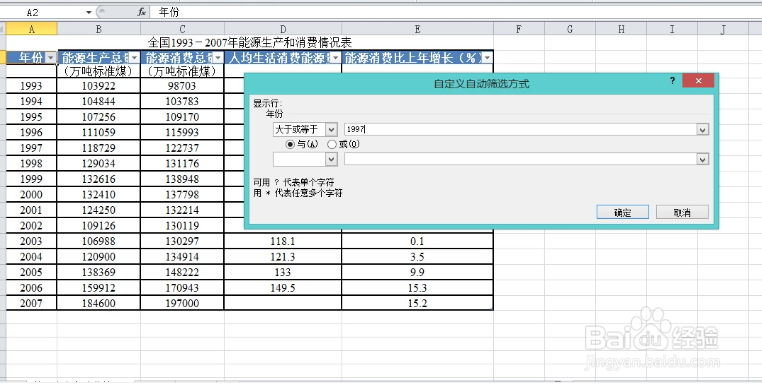Open the Name Box dropdown arrow
This screenshot has width=762, height=388.
(88, 13)
